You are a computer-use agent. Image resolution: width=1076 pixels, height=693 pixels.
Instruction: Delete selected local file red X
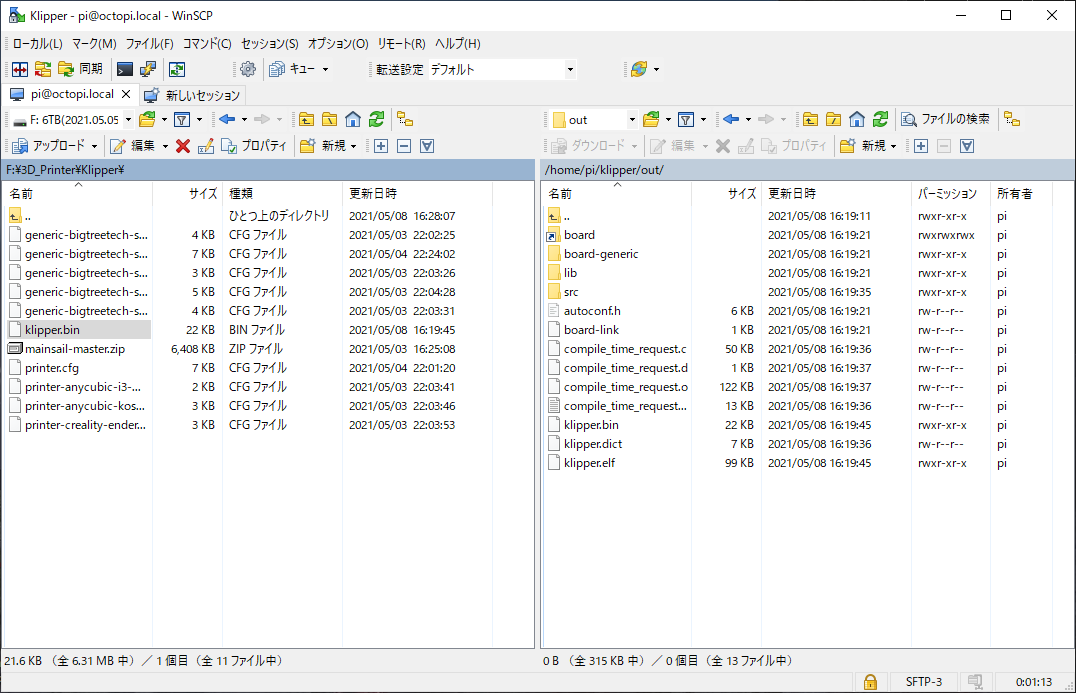(x=183, y=145)
